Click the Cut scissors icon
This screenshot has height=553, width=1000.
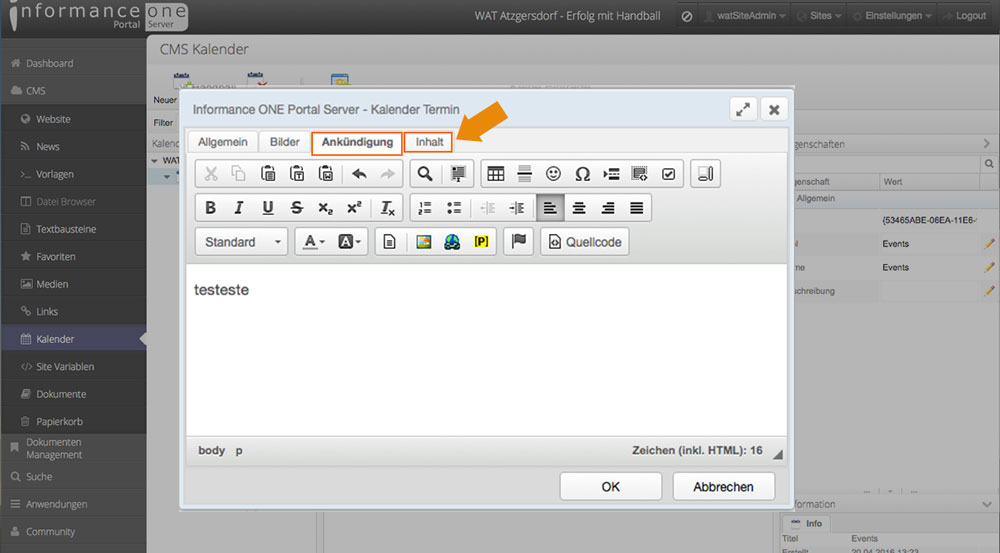coord(211,173)
